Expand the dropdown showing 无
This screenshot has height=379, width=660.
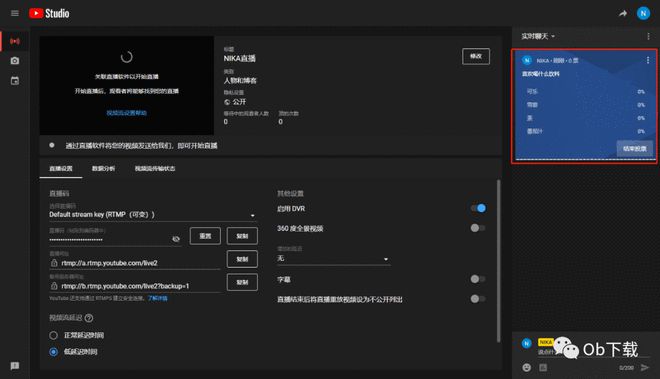point(333,259)
